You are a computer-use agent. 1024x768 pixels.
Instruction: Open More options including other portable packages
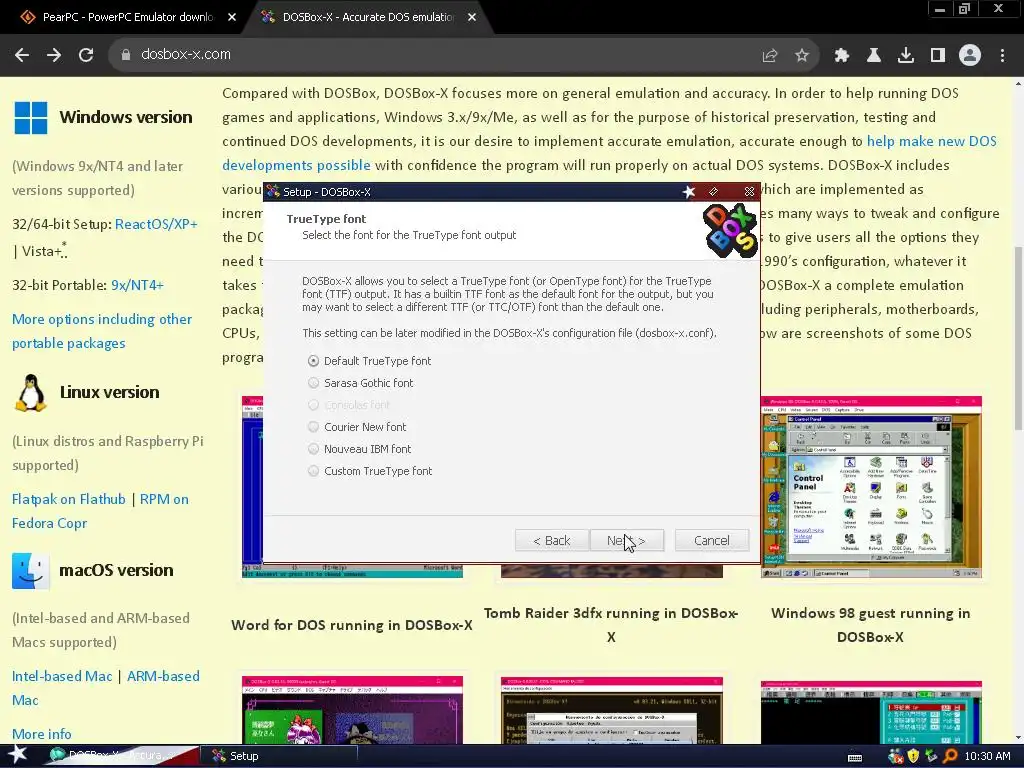pos(102,331)
